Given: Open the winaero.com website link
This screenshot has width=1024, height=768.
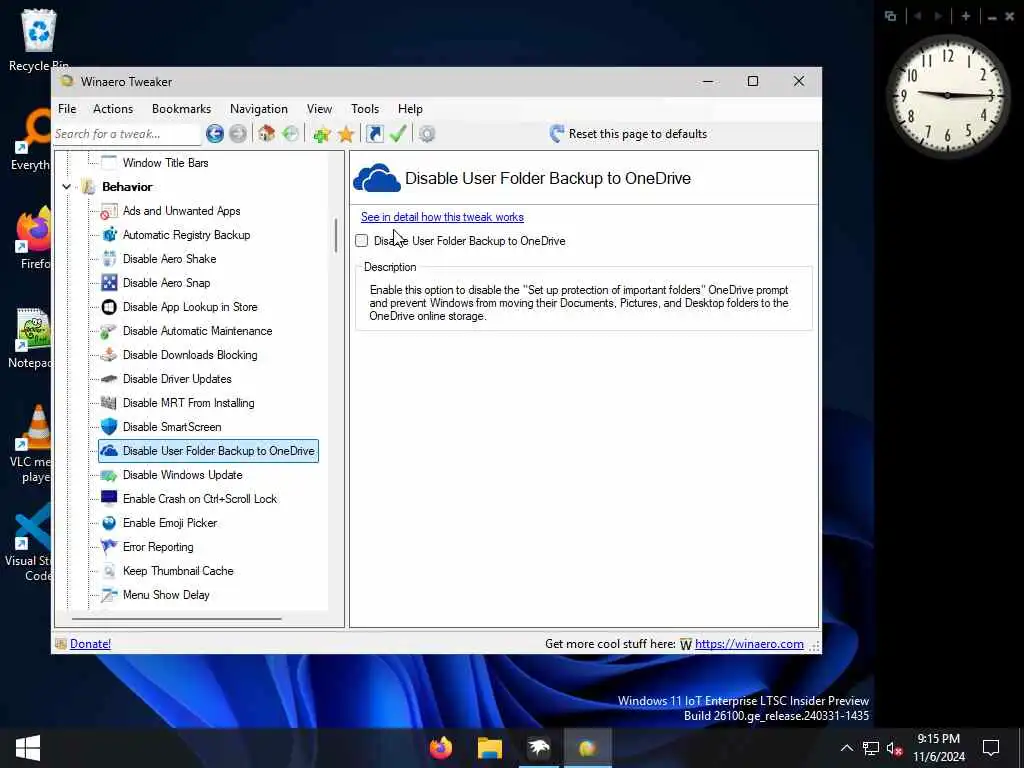Looking at the screenshot, I should pyautogui.click(x=749, y=644).
